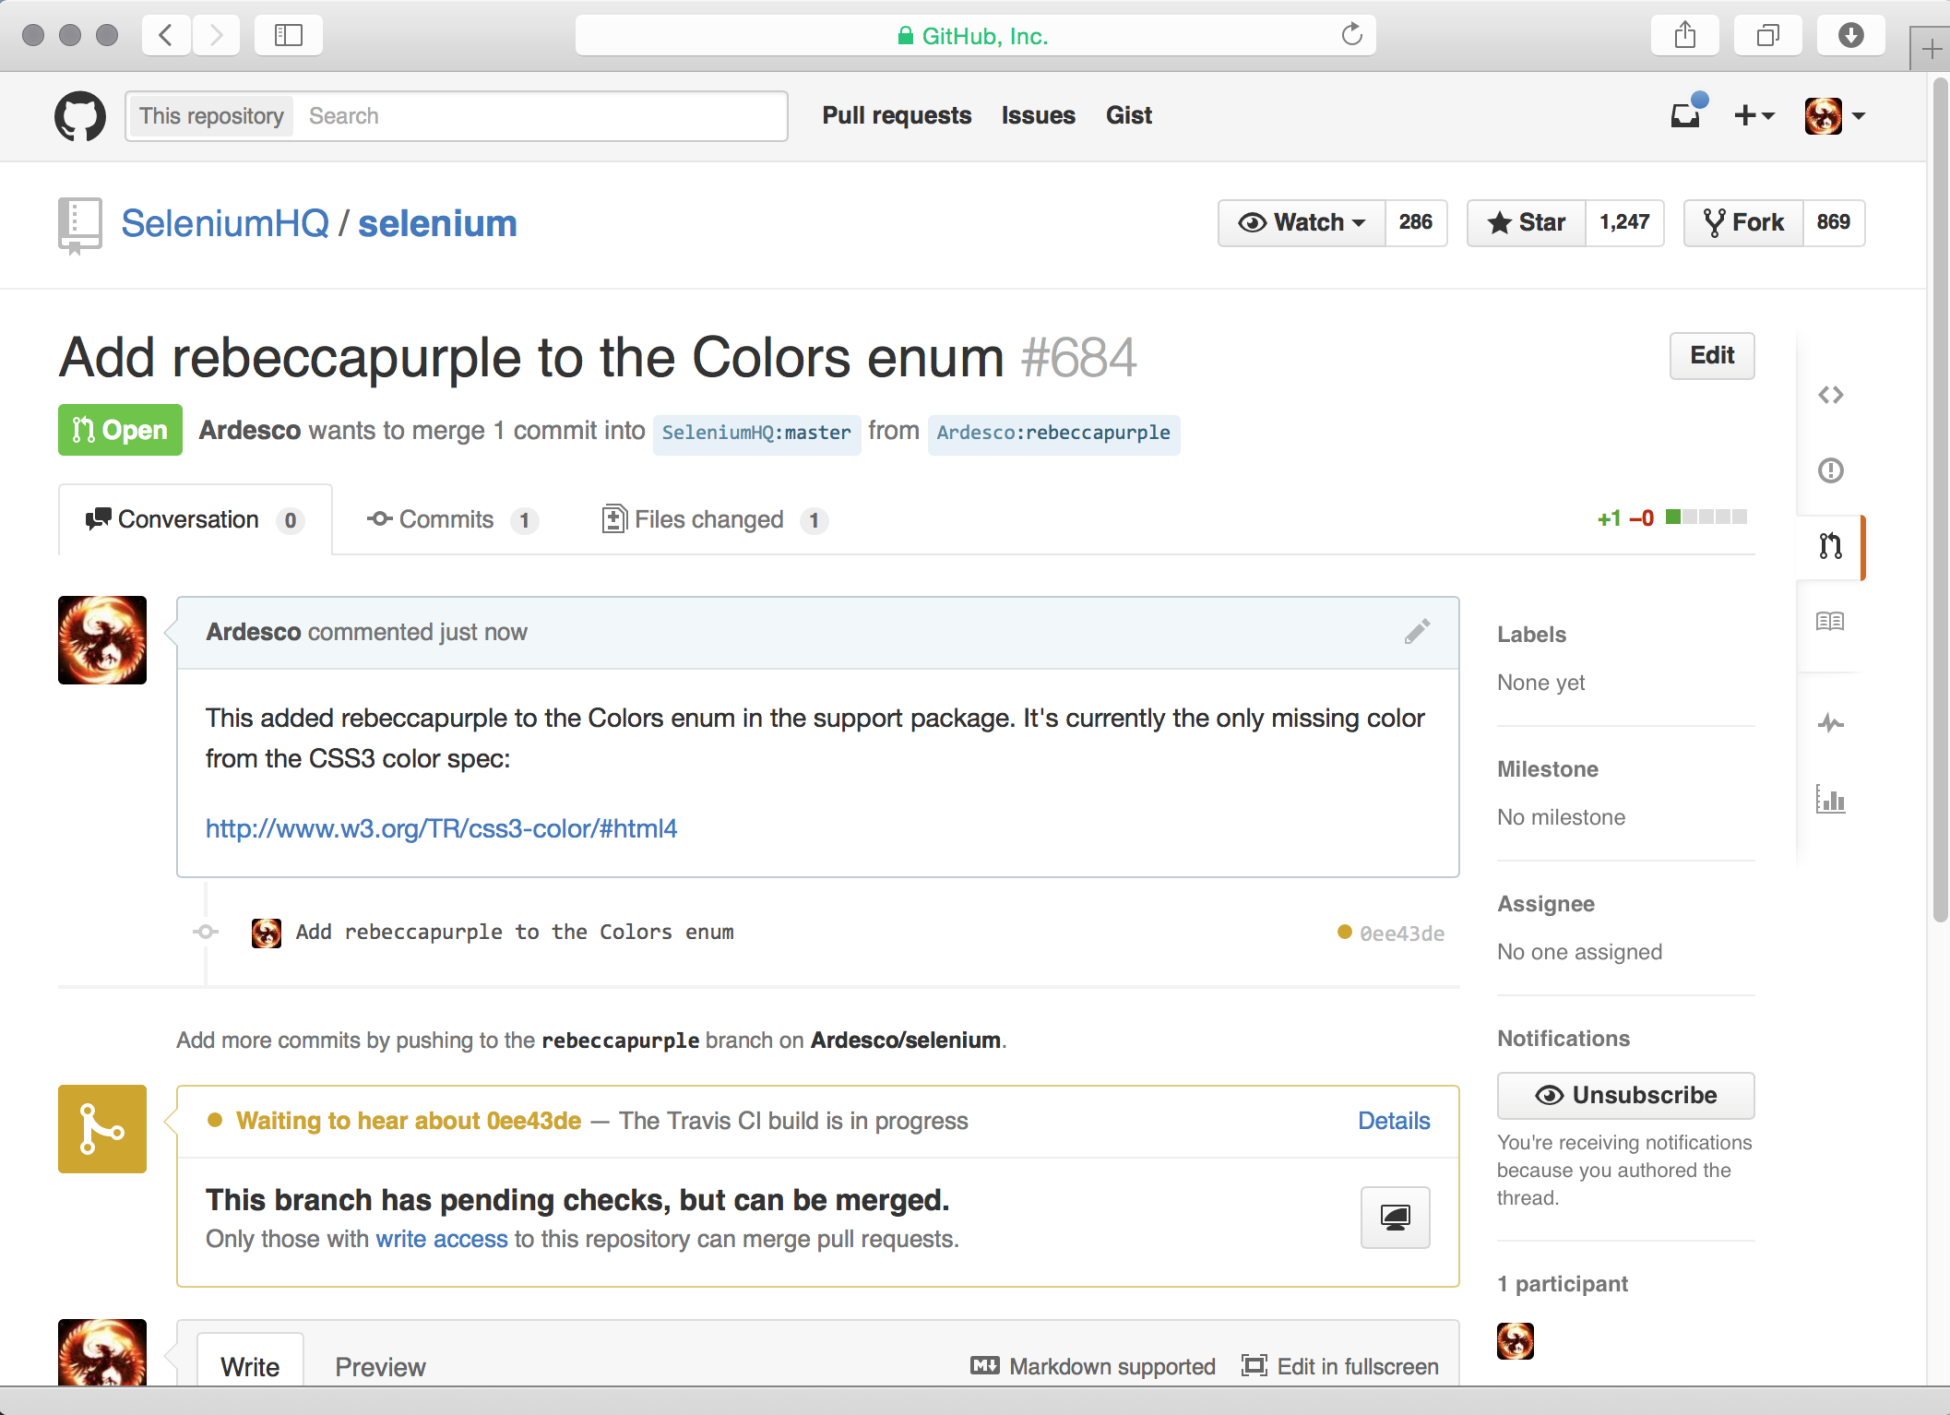The image size is (1950, 1415).
Task: Switch to the Commits tab
Action: 453,520
